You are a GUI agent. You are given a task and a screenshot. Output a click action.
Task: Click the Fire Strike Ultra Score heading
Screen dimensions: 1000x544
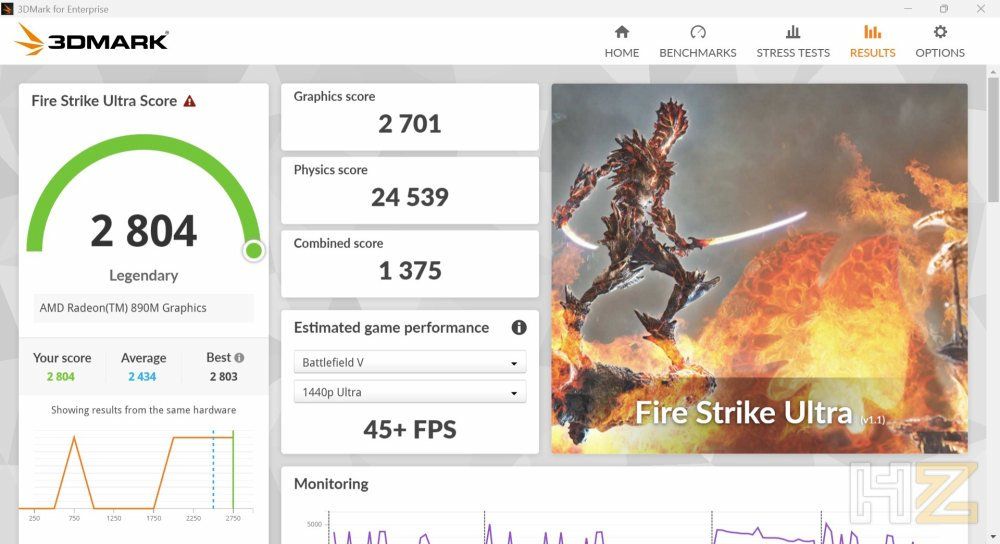coord(104,101)
